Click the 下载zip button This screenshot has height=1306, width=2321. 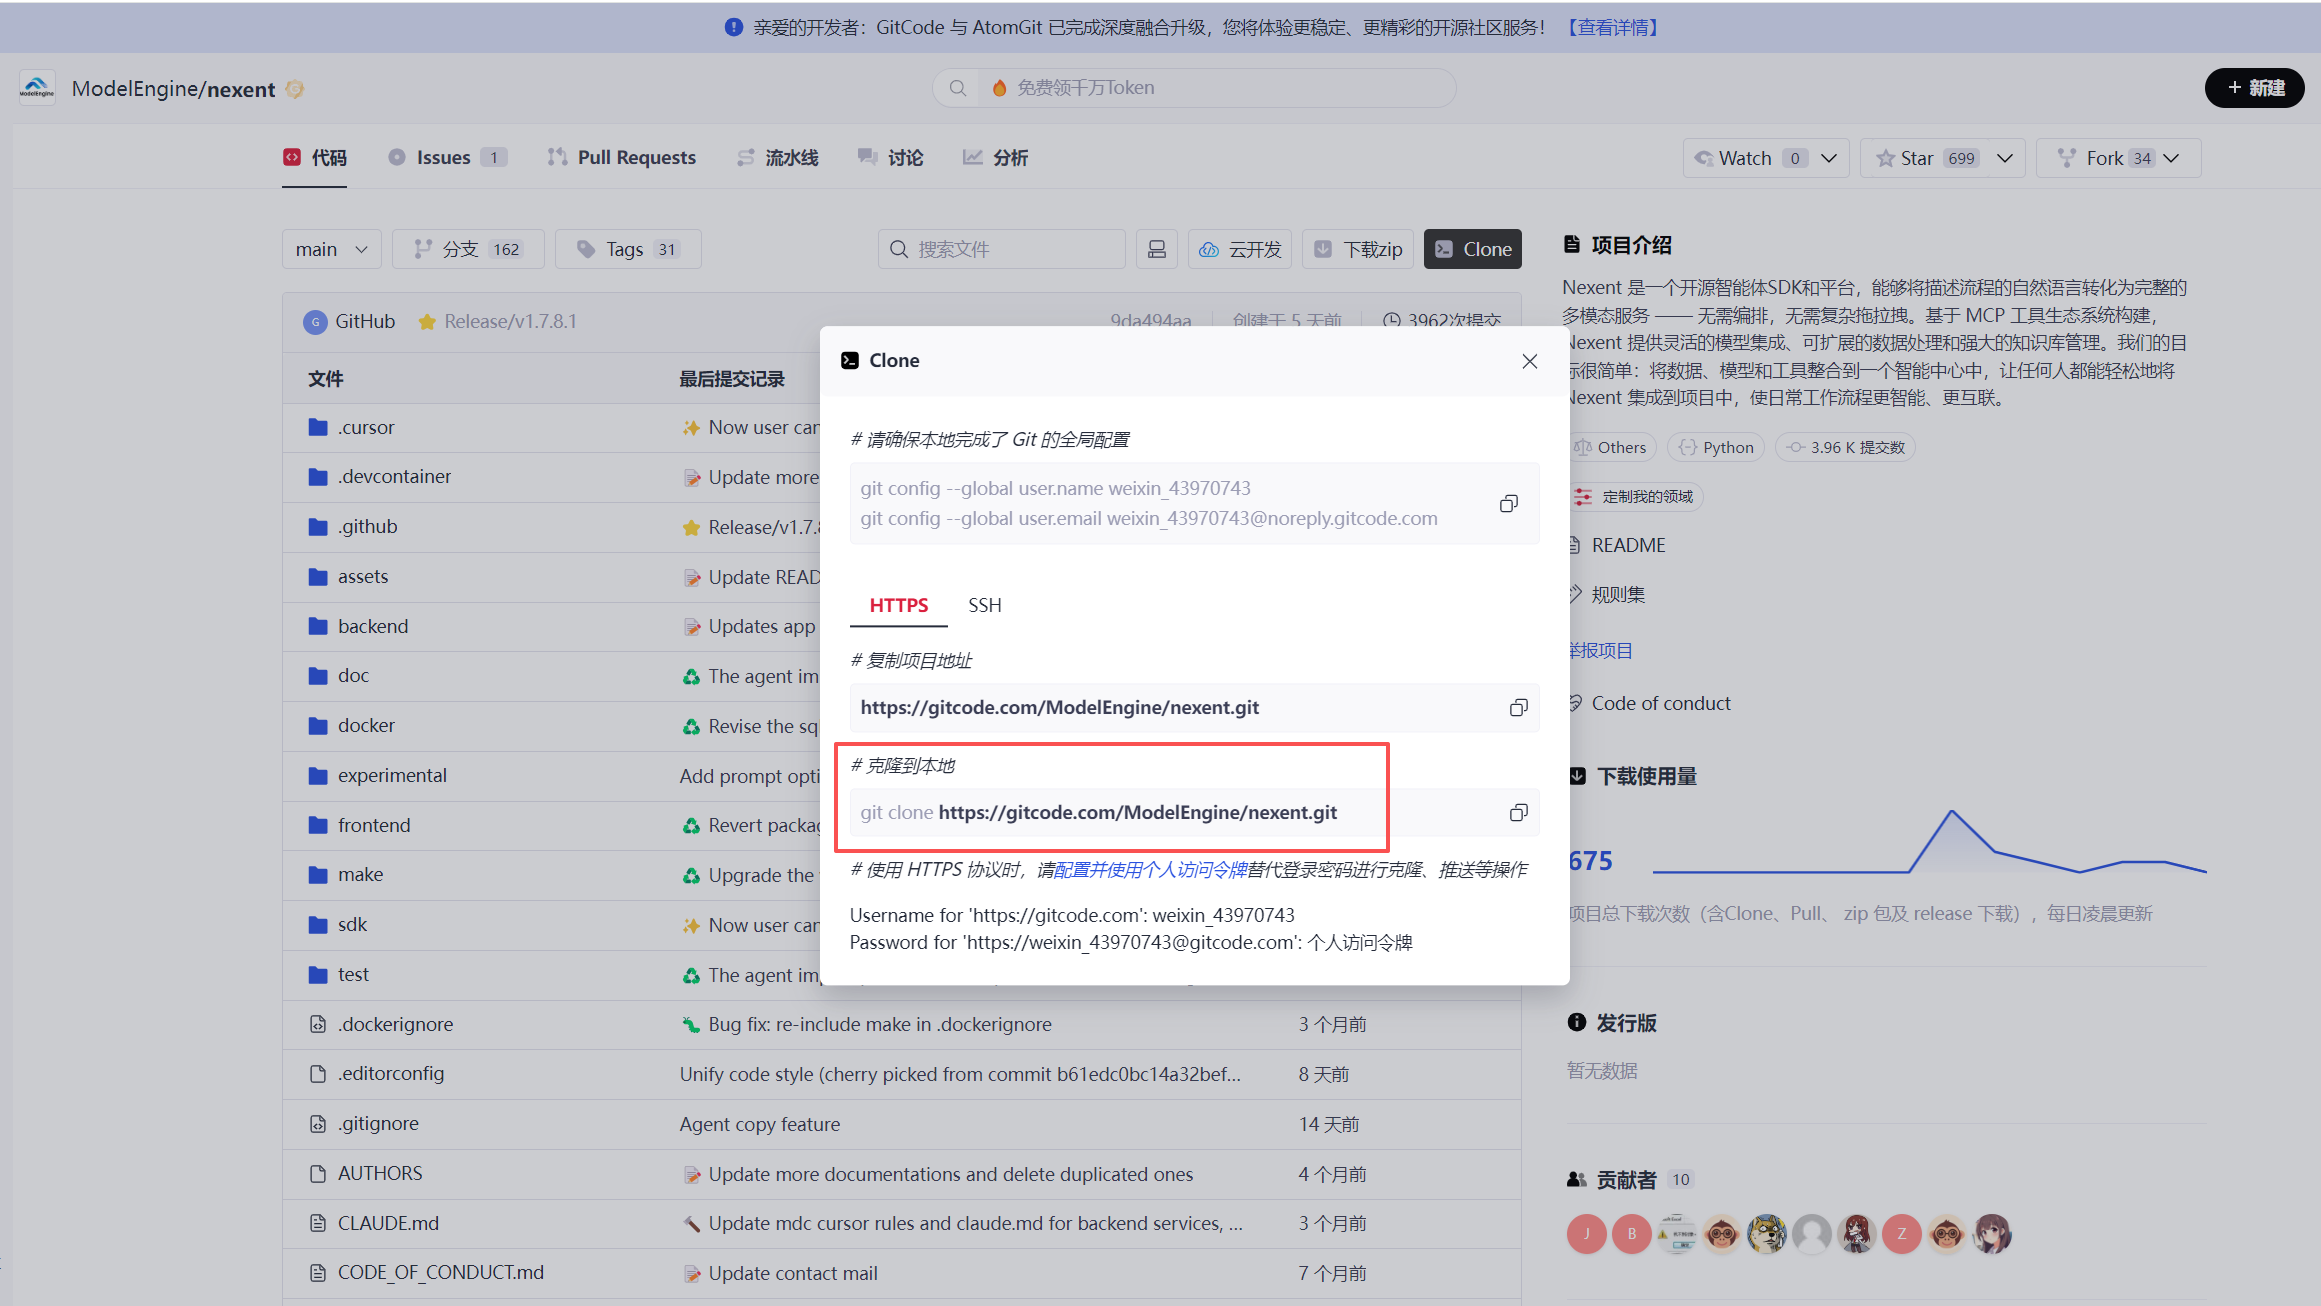(1358, 249)
